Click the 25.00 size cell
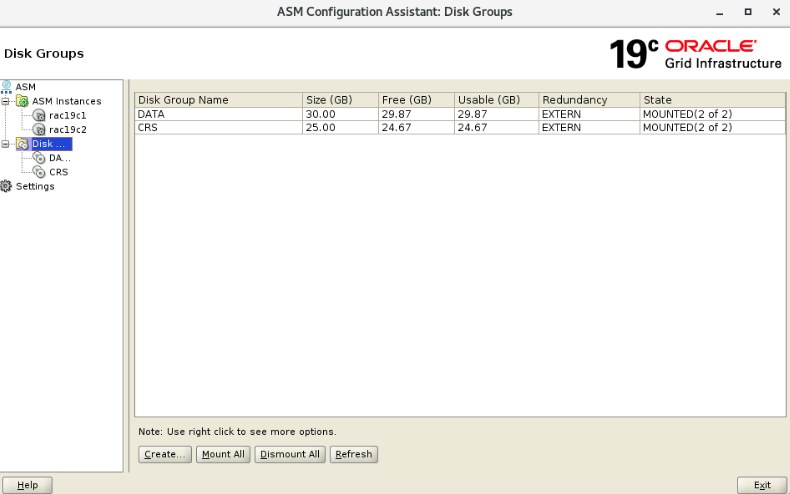The width and height of the screenshot is (790, 494). click(x=340, y=128)
